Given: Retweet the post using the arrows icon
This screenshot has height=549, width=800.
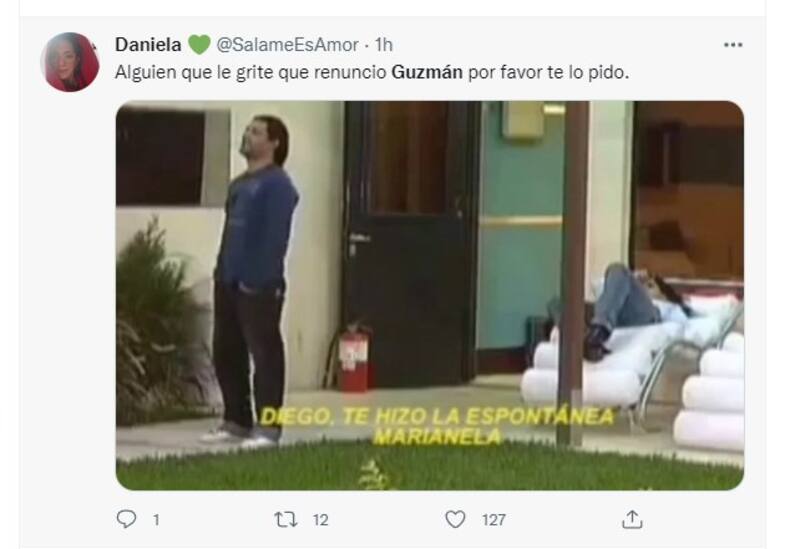Looking at the screenshot, I should (x=286, y=519).
